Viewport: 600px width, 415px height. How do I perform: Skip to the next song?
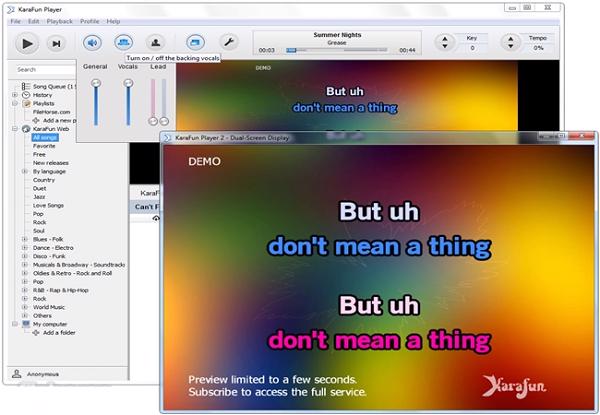pyautogui.click(x=57, y=43)
